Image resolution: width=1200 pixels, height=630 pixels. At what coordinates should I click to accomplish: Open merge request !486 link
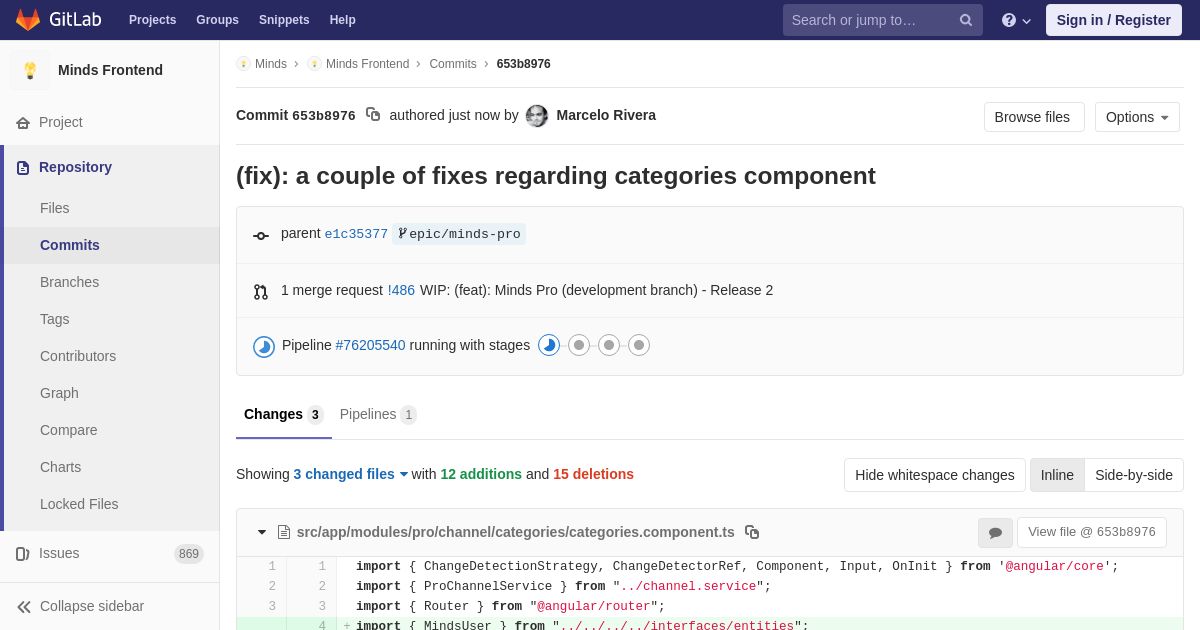pyautogui.click(x=401, y=290)
